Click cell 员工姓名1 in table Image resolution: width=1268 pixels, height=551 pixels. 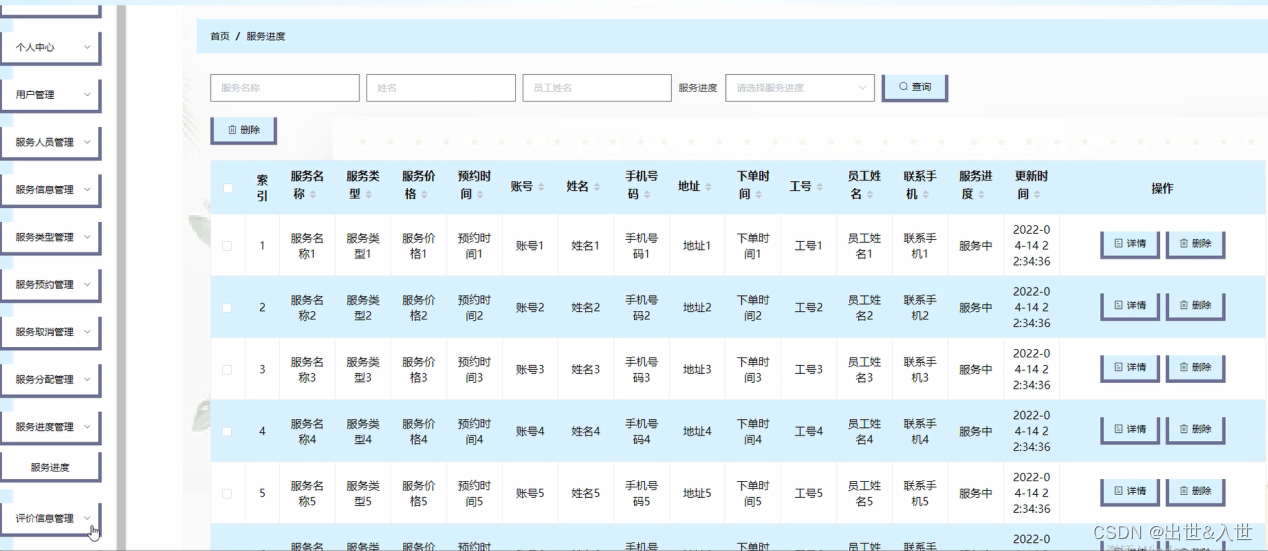click(x=865, y=246)
